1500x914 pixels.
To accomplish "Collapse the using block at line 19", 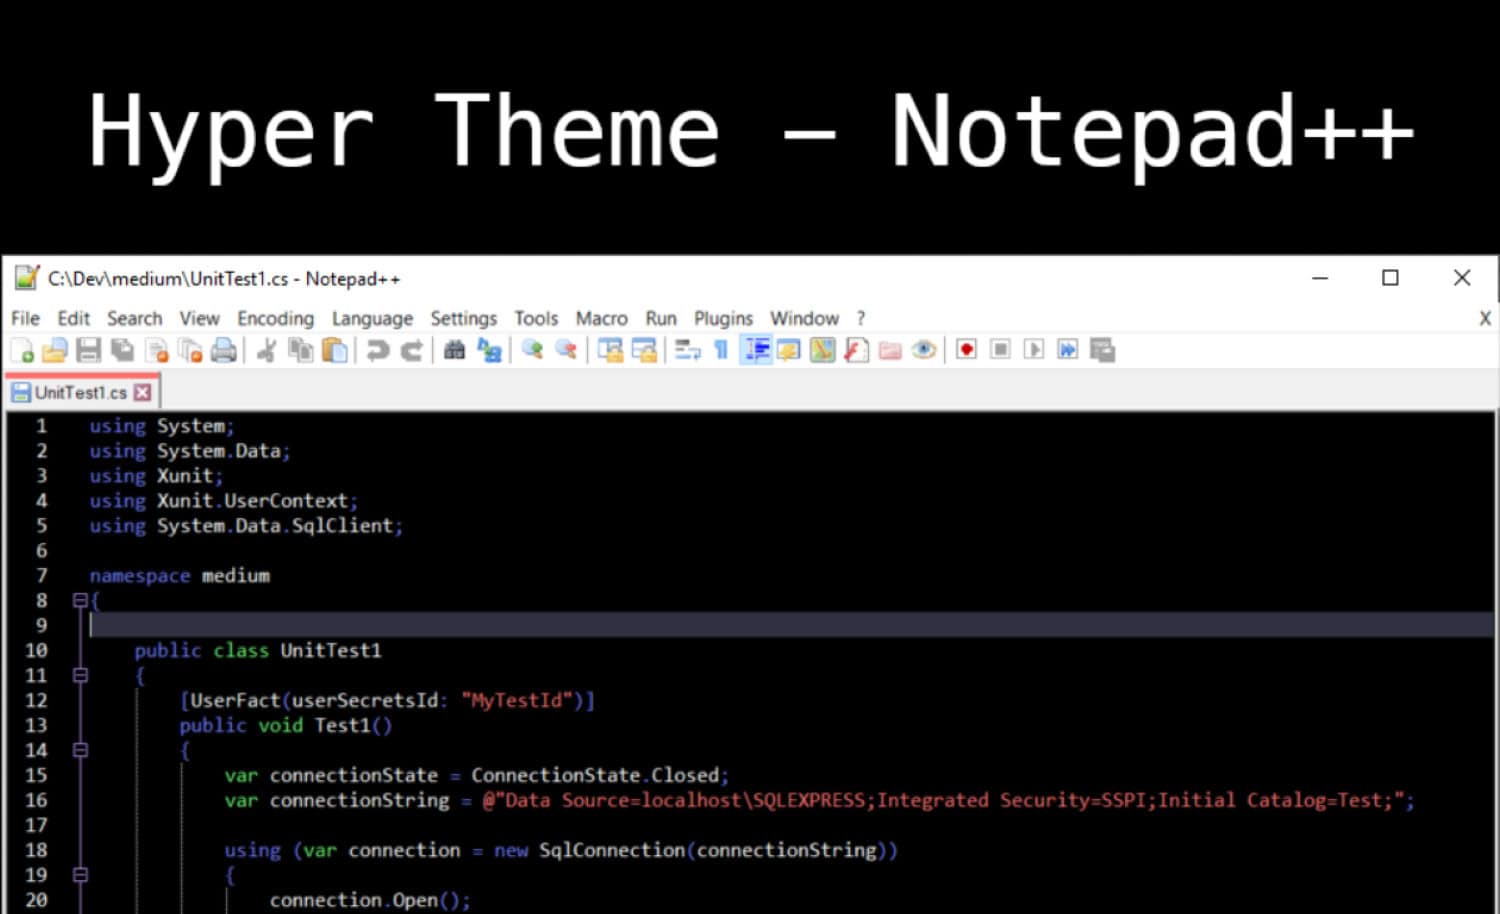I will point(80,875).
